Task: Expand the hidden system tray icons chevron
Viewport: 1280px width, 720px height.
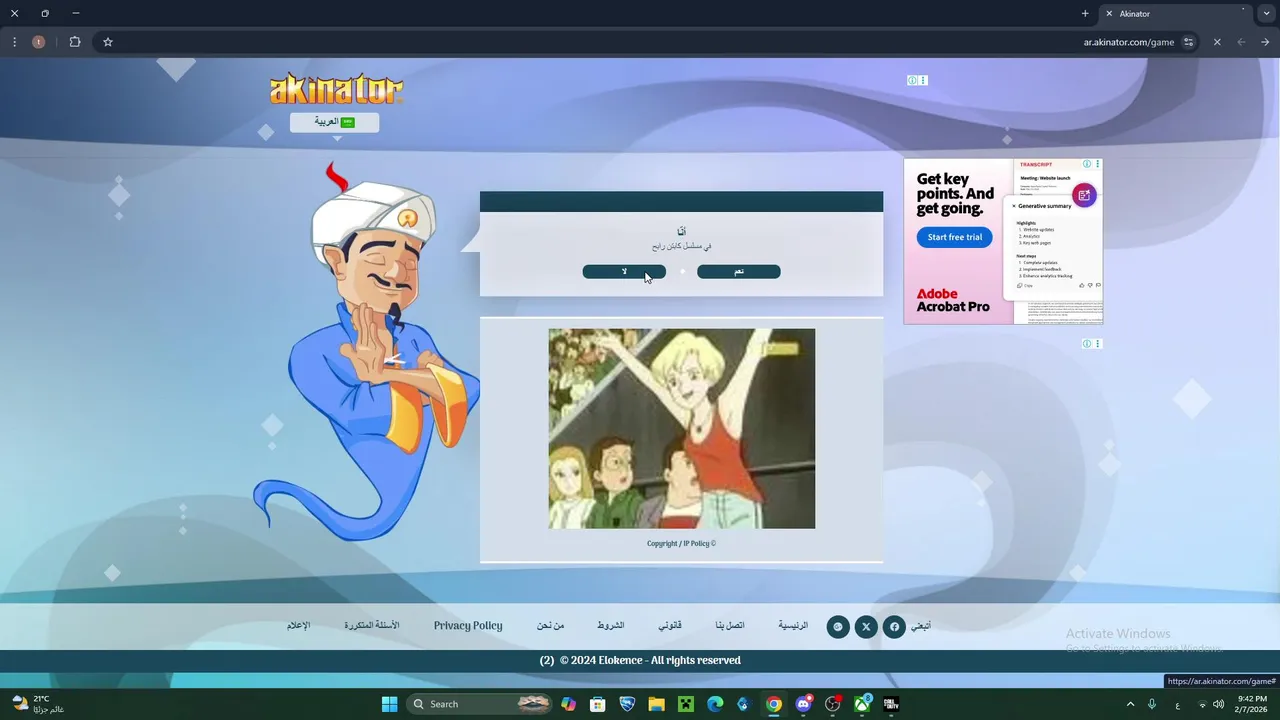Action: [x=1131, y=704]
